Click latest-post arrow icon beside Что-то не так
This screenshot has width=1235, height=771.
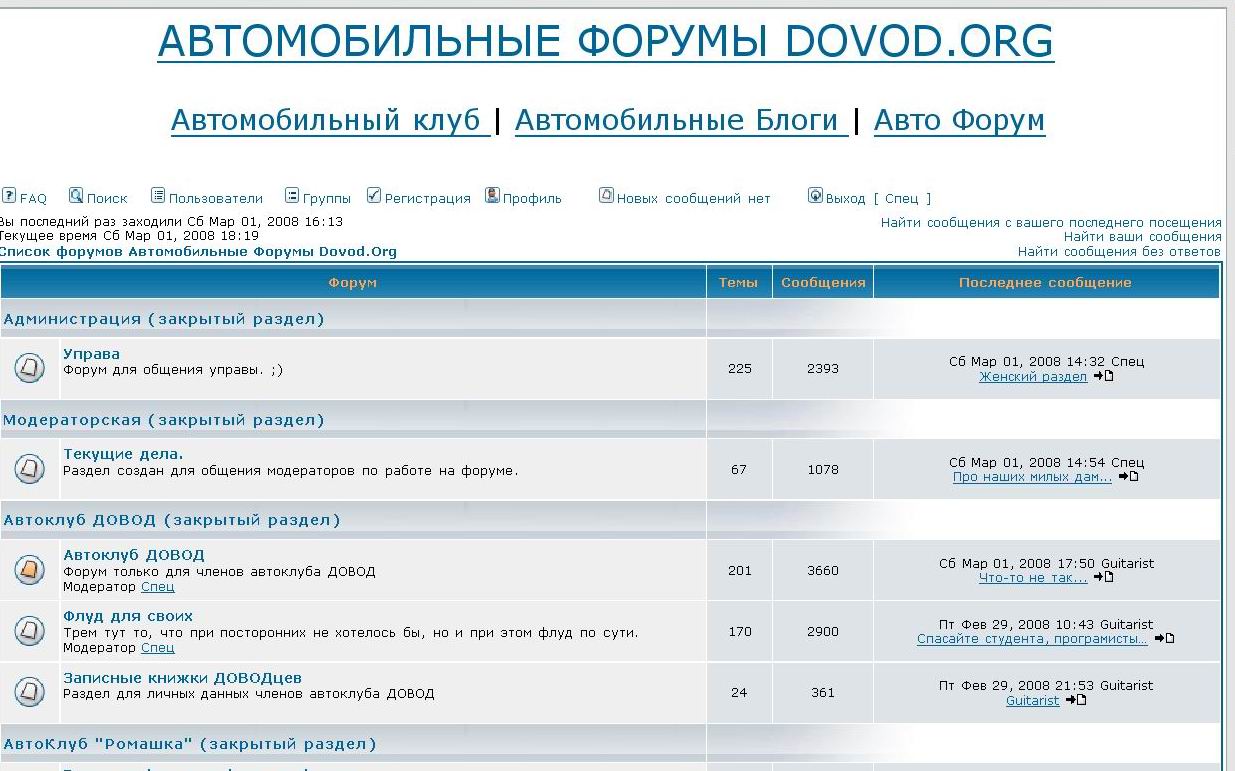pos(1103,578)
